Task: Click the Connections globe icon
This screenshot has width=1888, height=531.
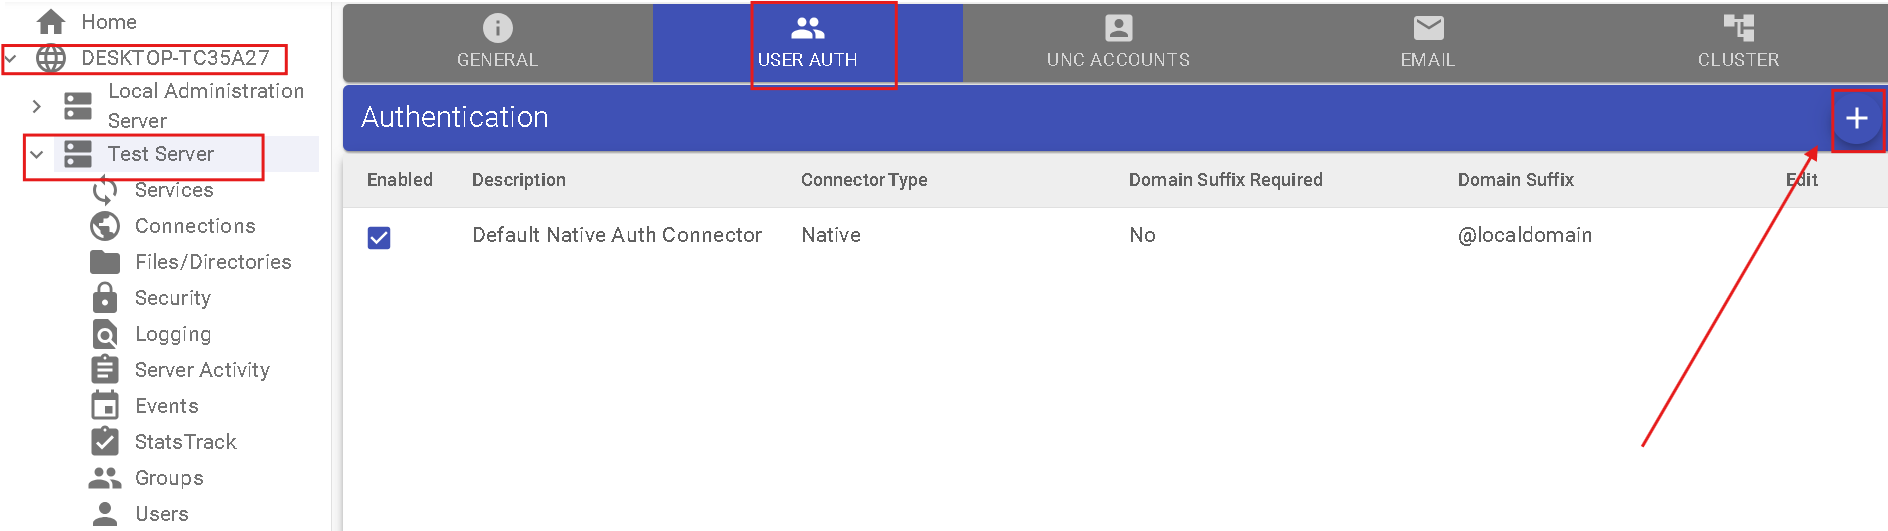Action: [x=105, y=226]
